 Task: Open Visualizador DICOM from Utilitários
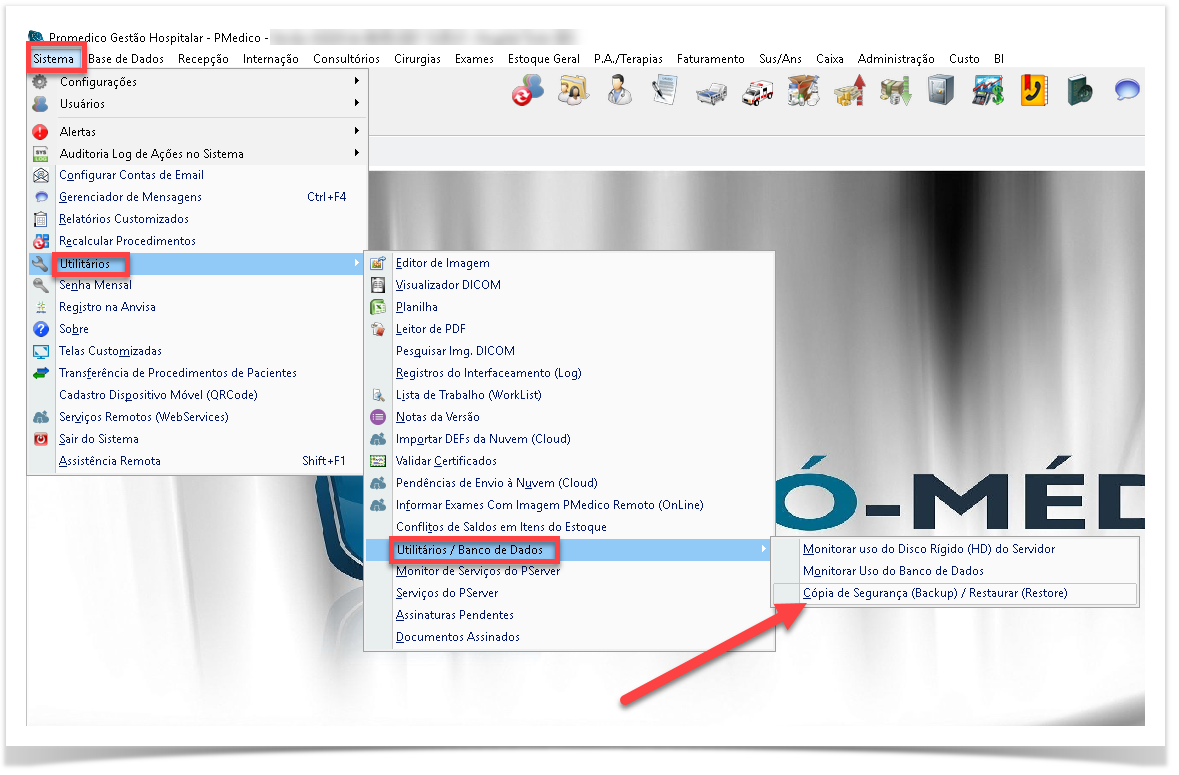tap(448, 285)
